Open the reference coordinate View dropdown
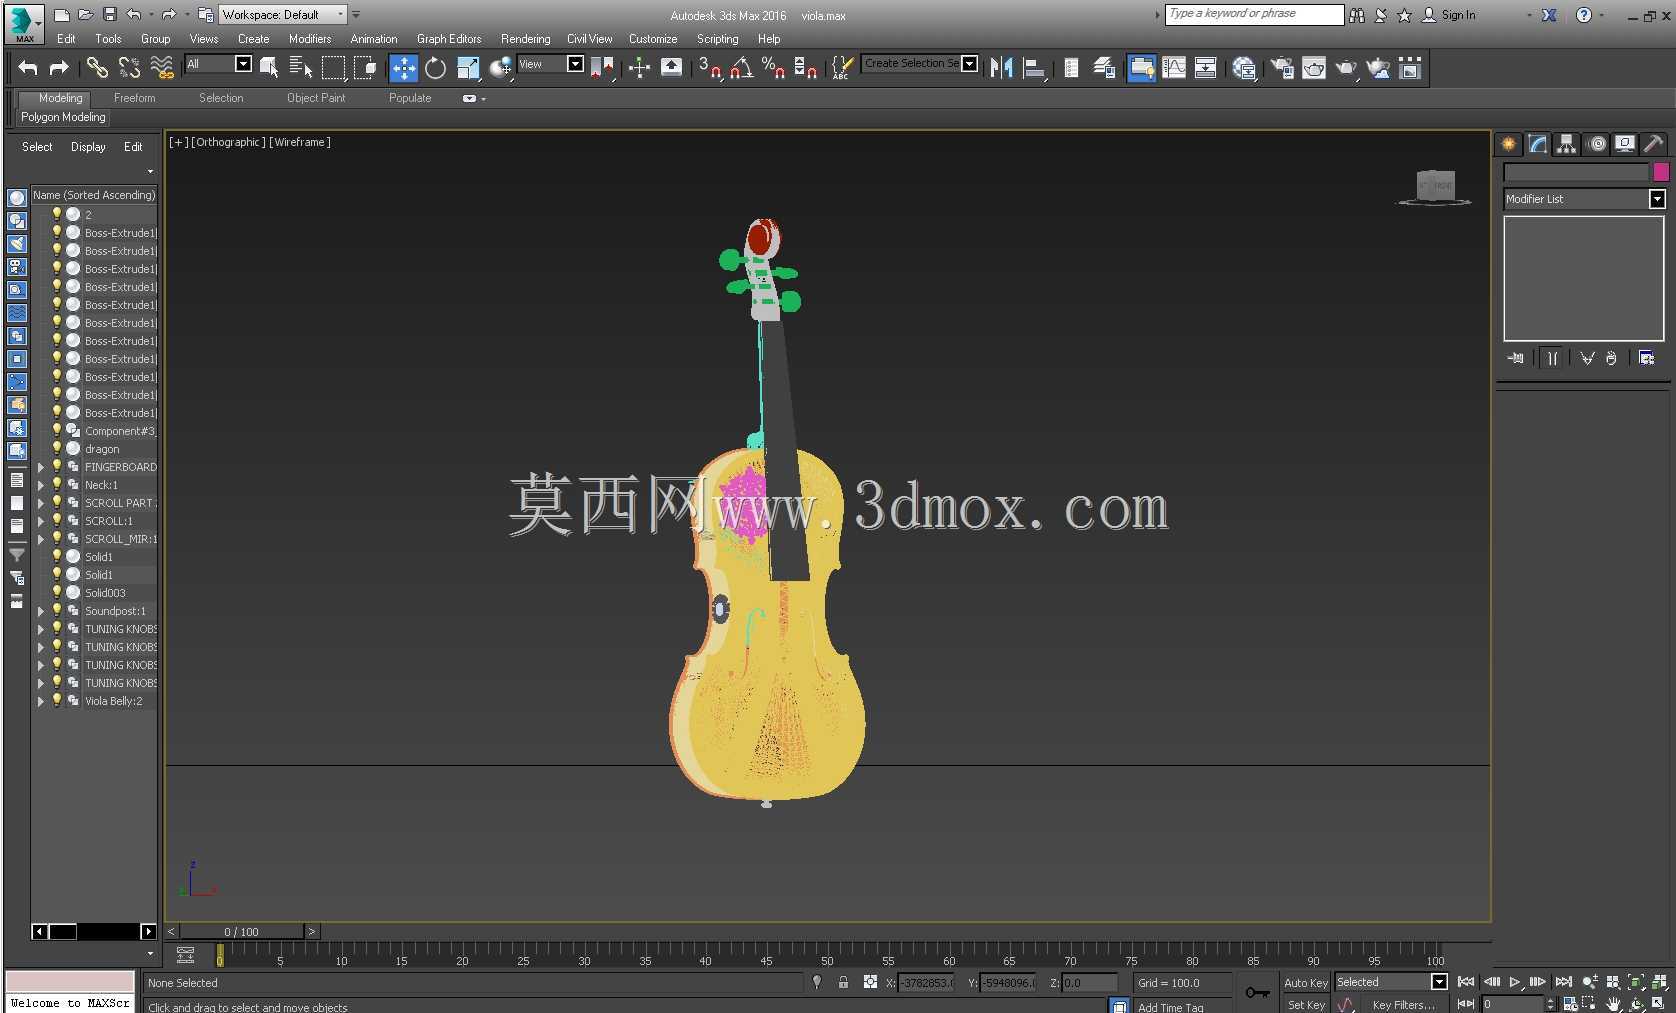 [x=550, y=64]
